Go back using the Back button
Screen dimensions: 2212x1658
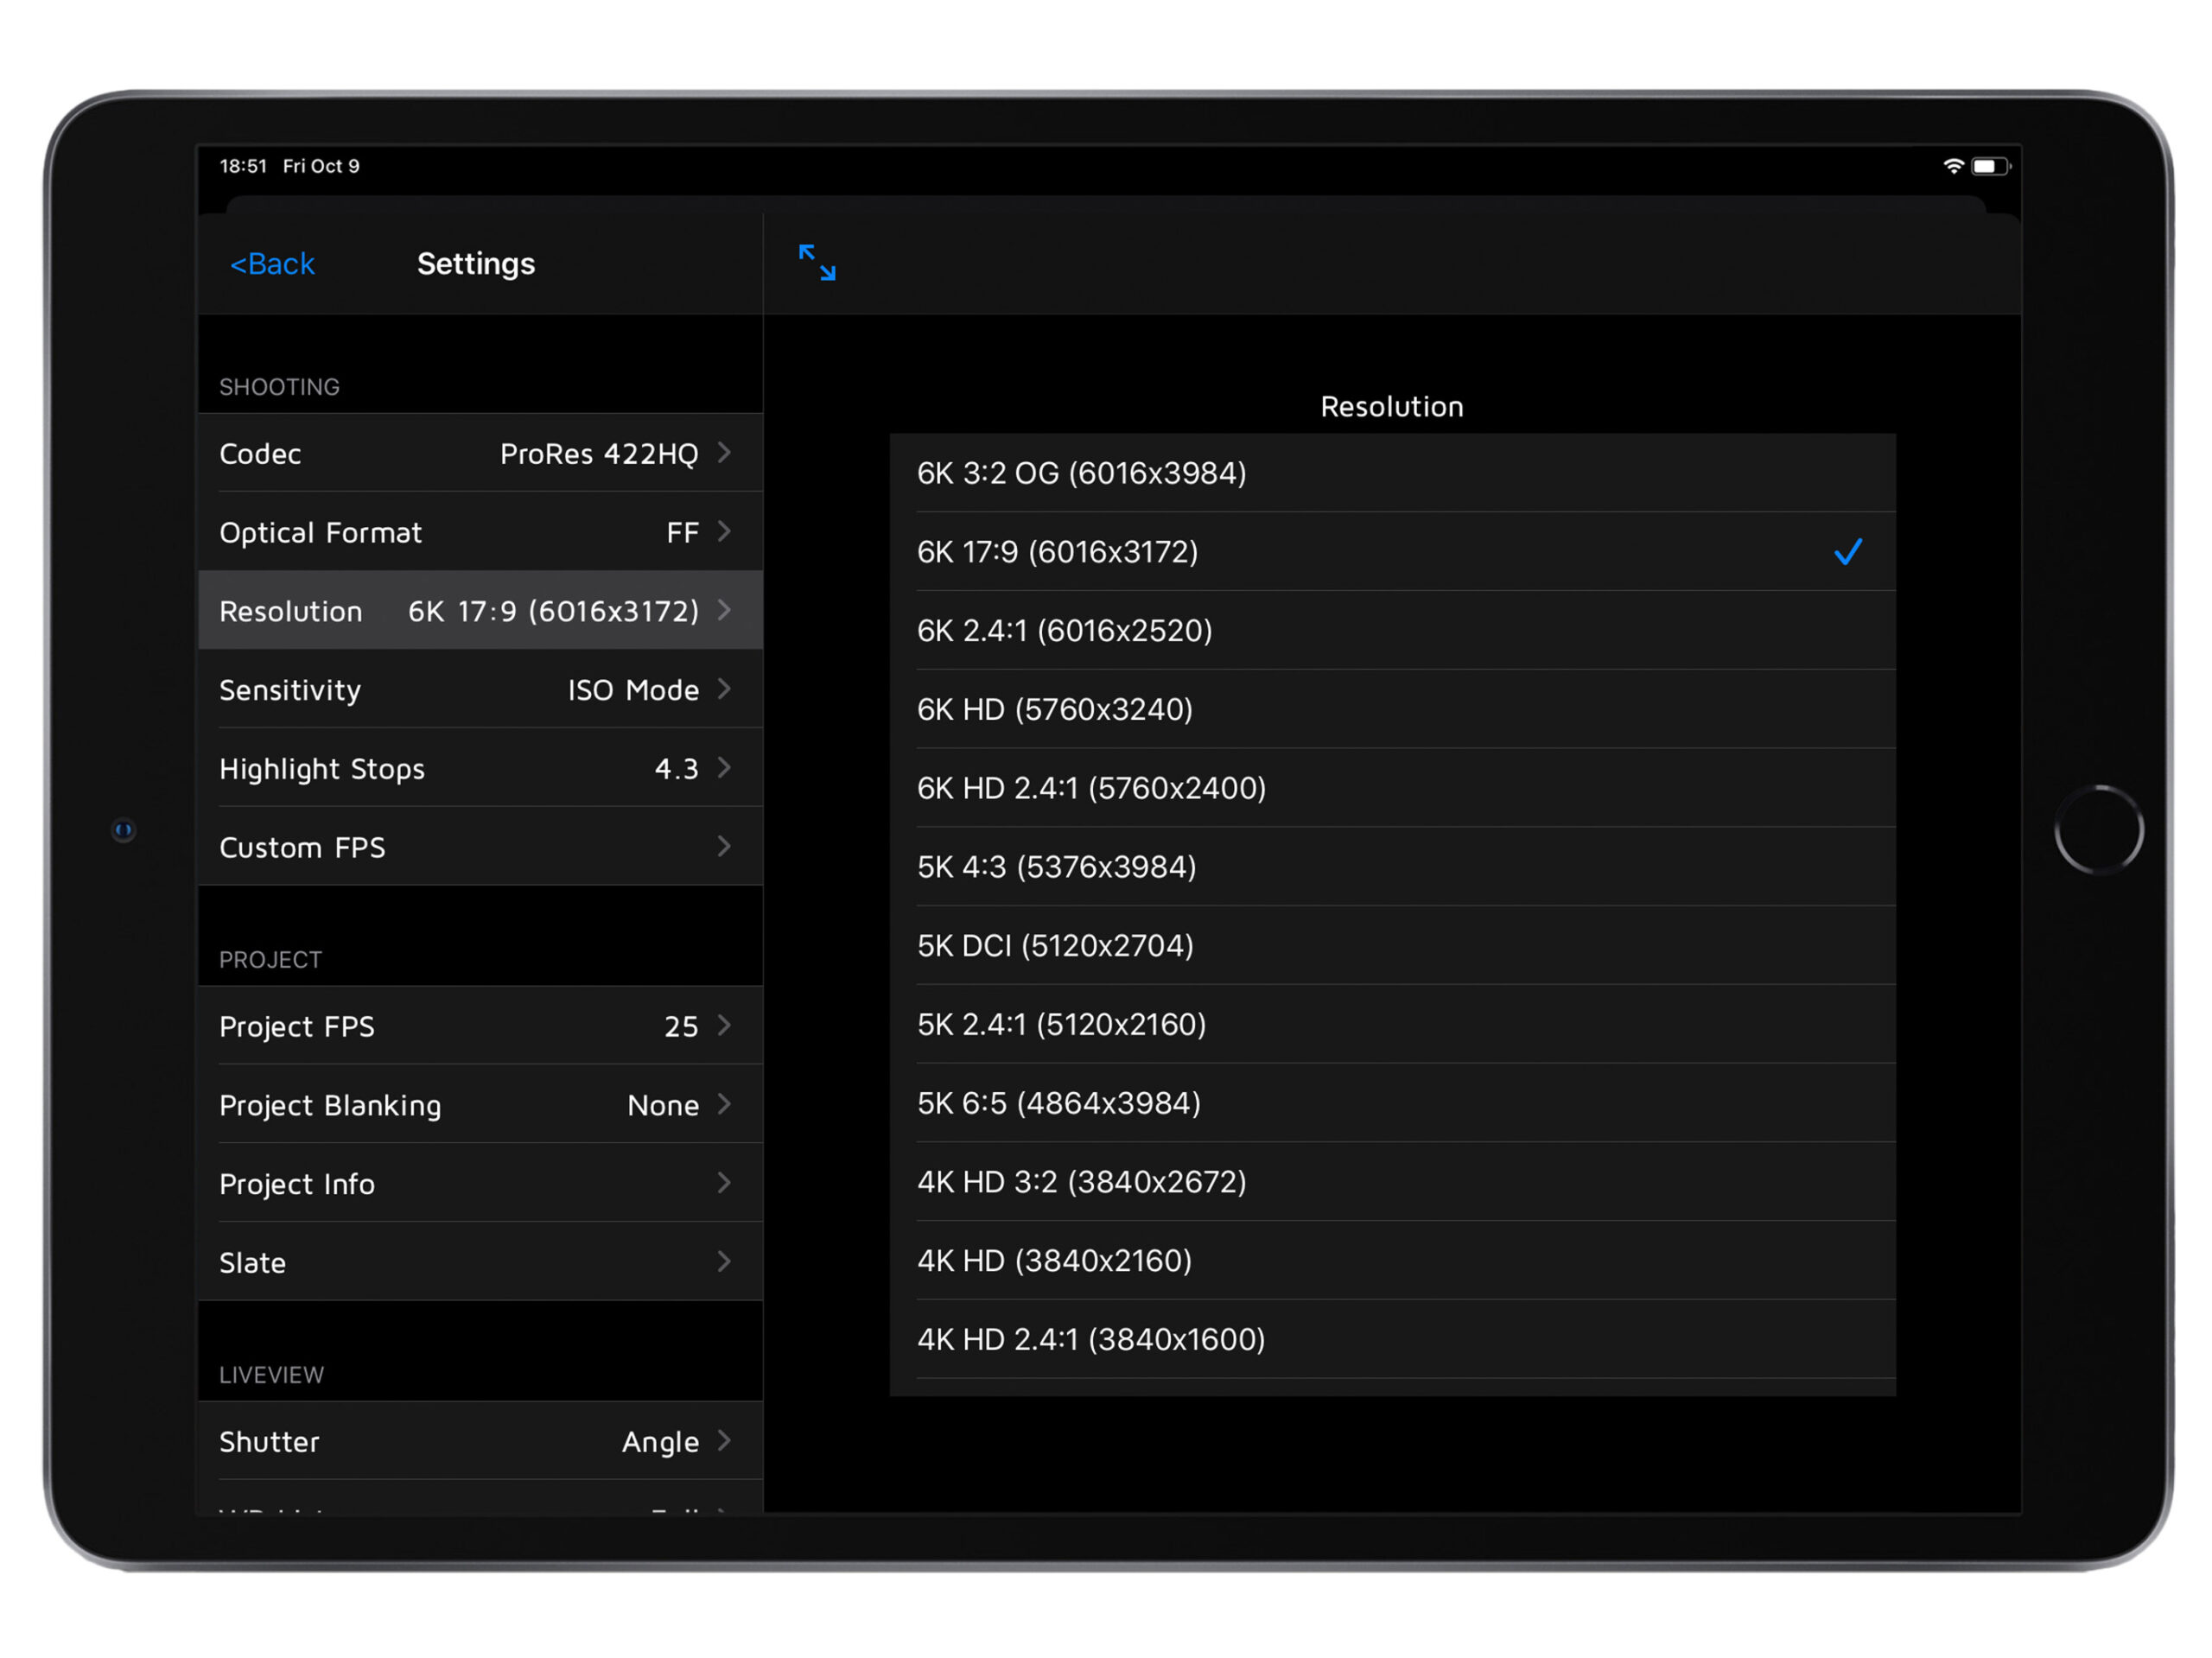(x=272, y=264)
